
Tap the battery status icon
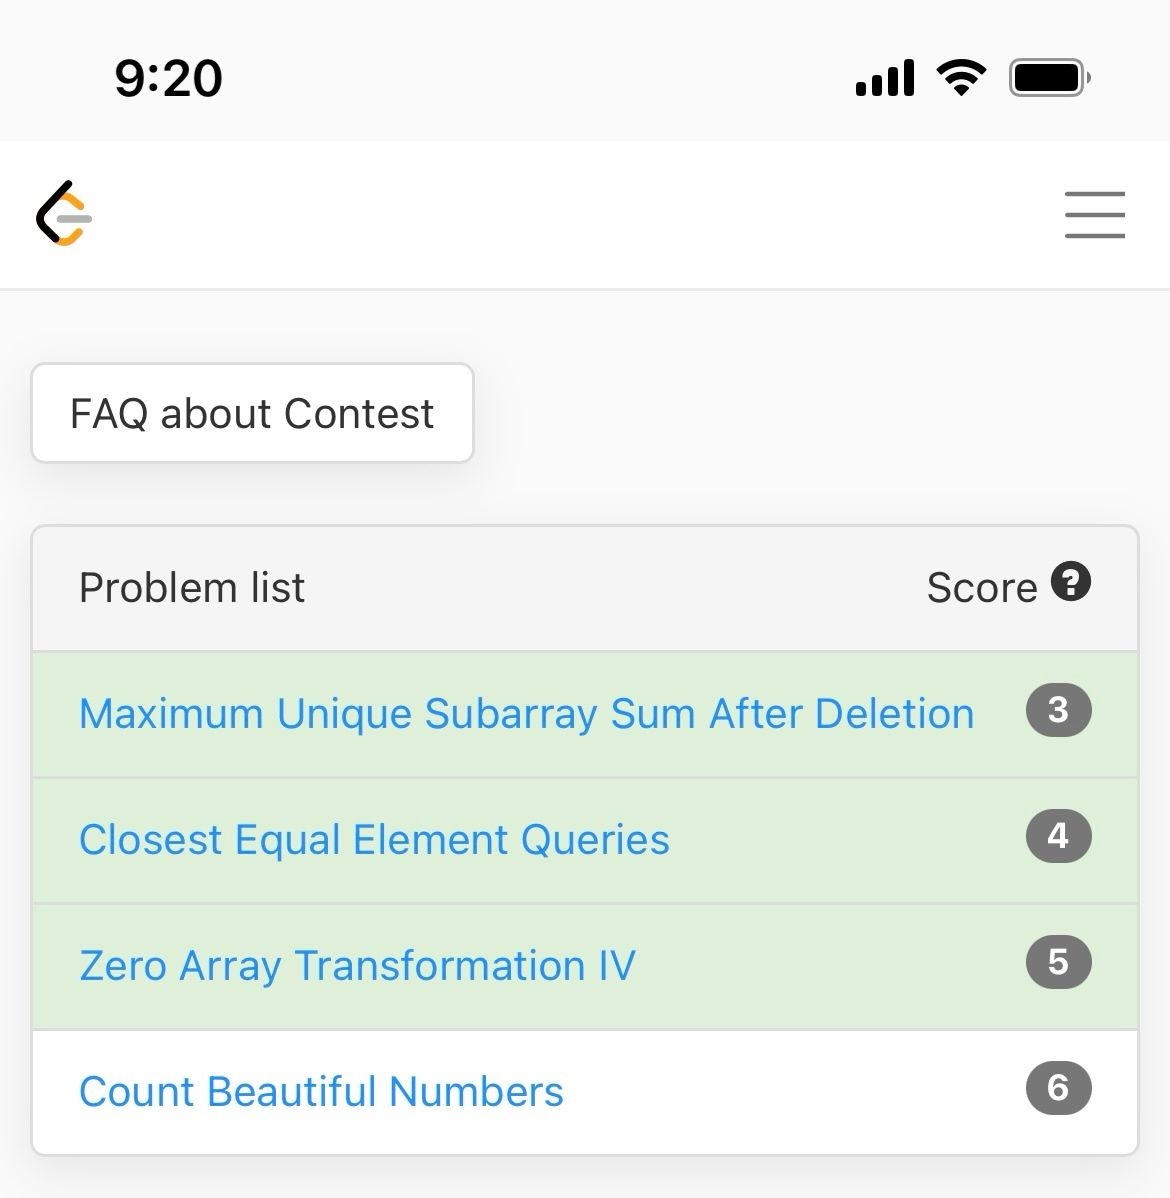coord(1049,77)
